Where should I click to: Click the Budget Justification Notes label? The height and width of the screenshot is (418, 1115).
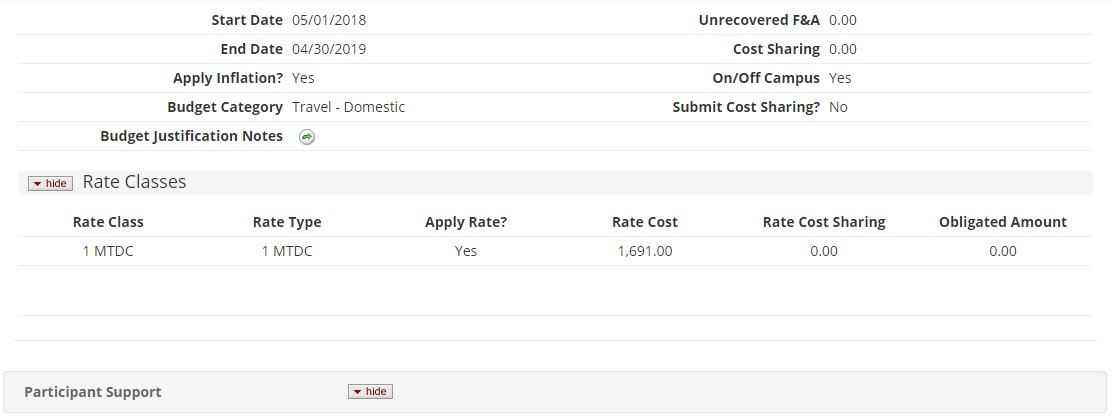coord(191,136)
